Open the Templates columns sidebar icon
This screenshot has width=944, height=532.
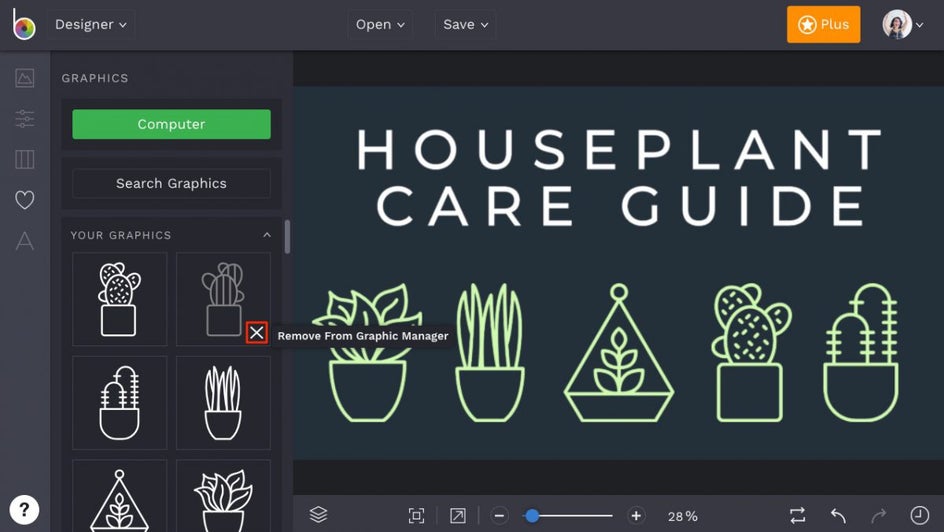point(25,159)
